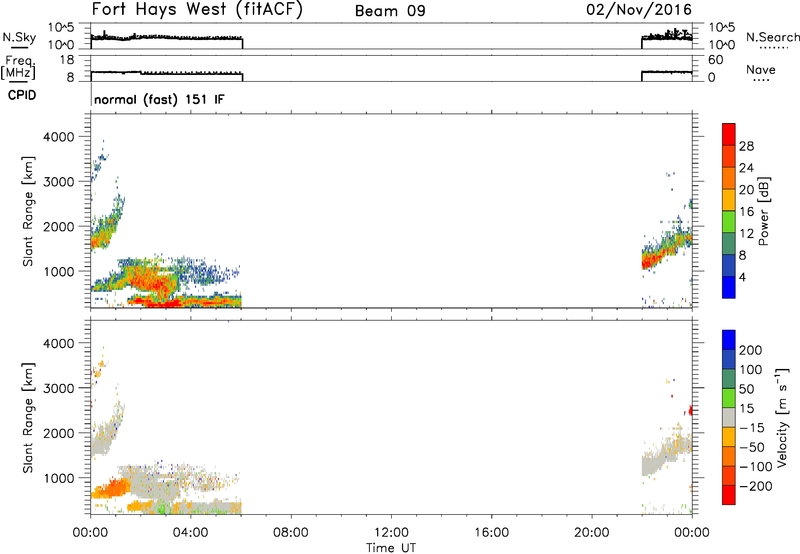Click the 'Fort Hays West (fitACF)' title
This screenshot has height=554, width=800.
[197, 10]
